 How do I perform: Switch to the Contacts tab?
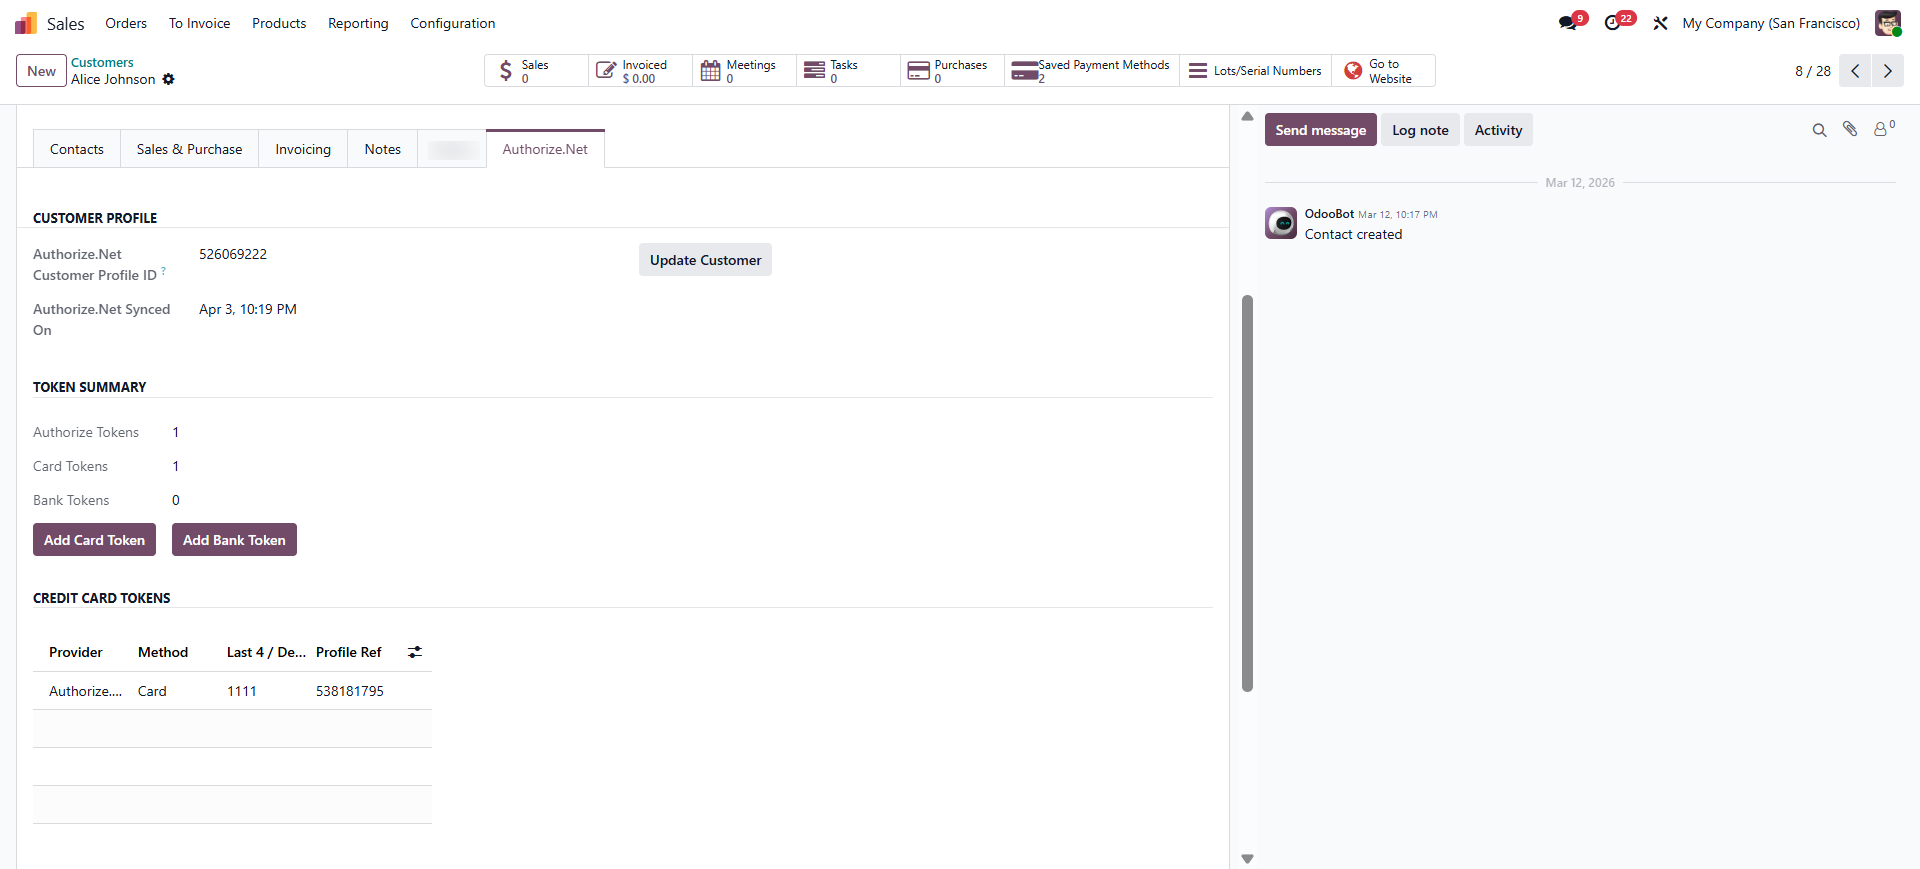tap(77, 149)
